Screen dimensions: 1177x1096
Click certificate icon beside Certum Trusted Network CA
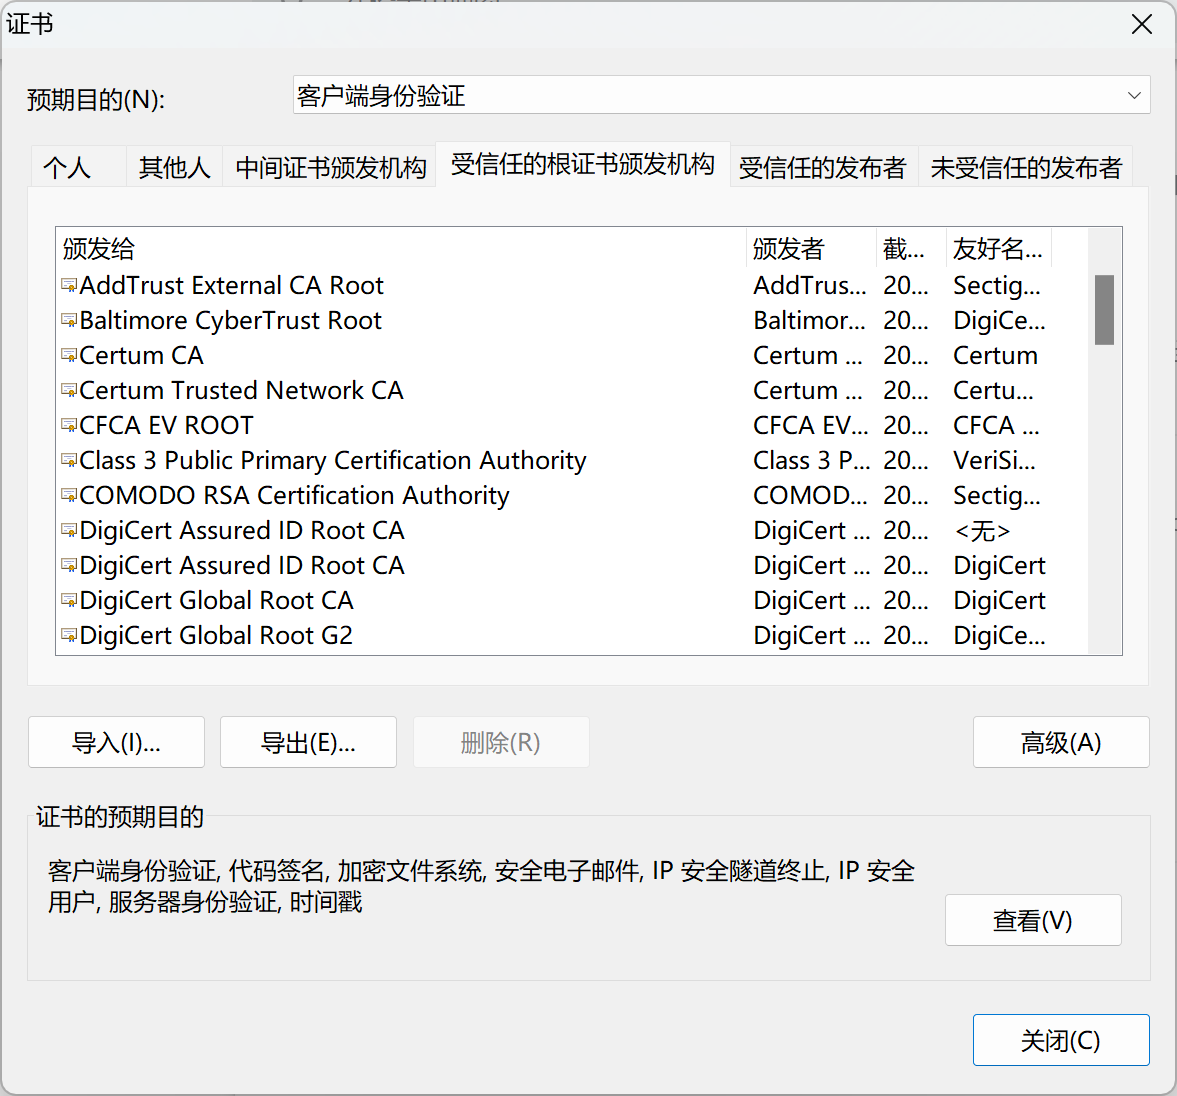tap(69, 391)
